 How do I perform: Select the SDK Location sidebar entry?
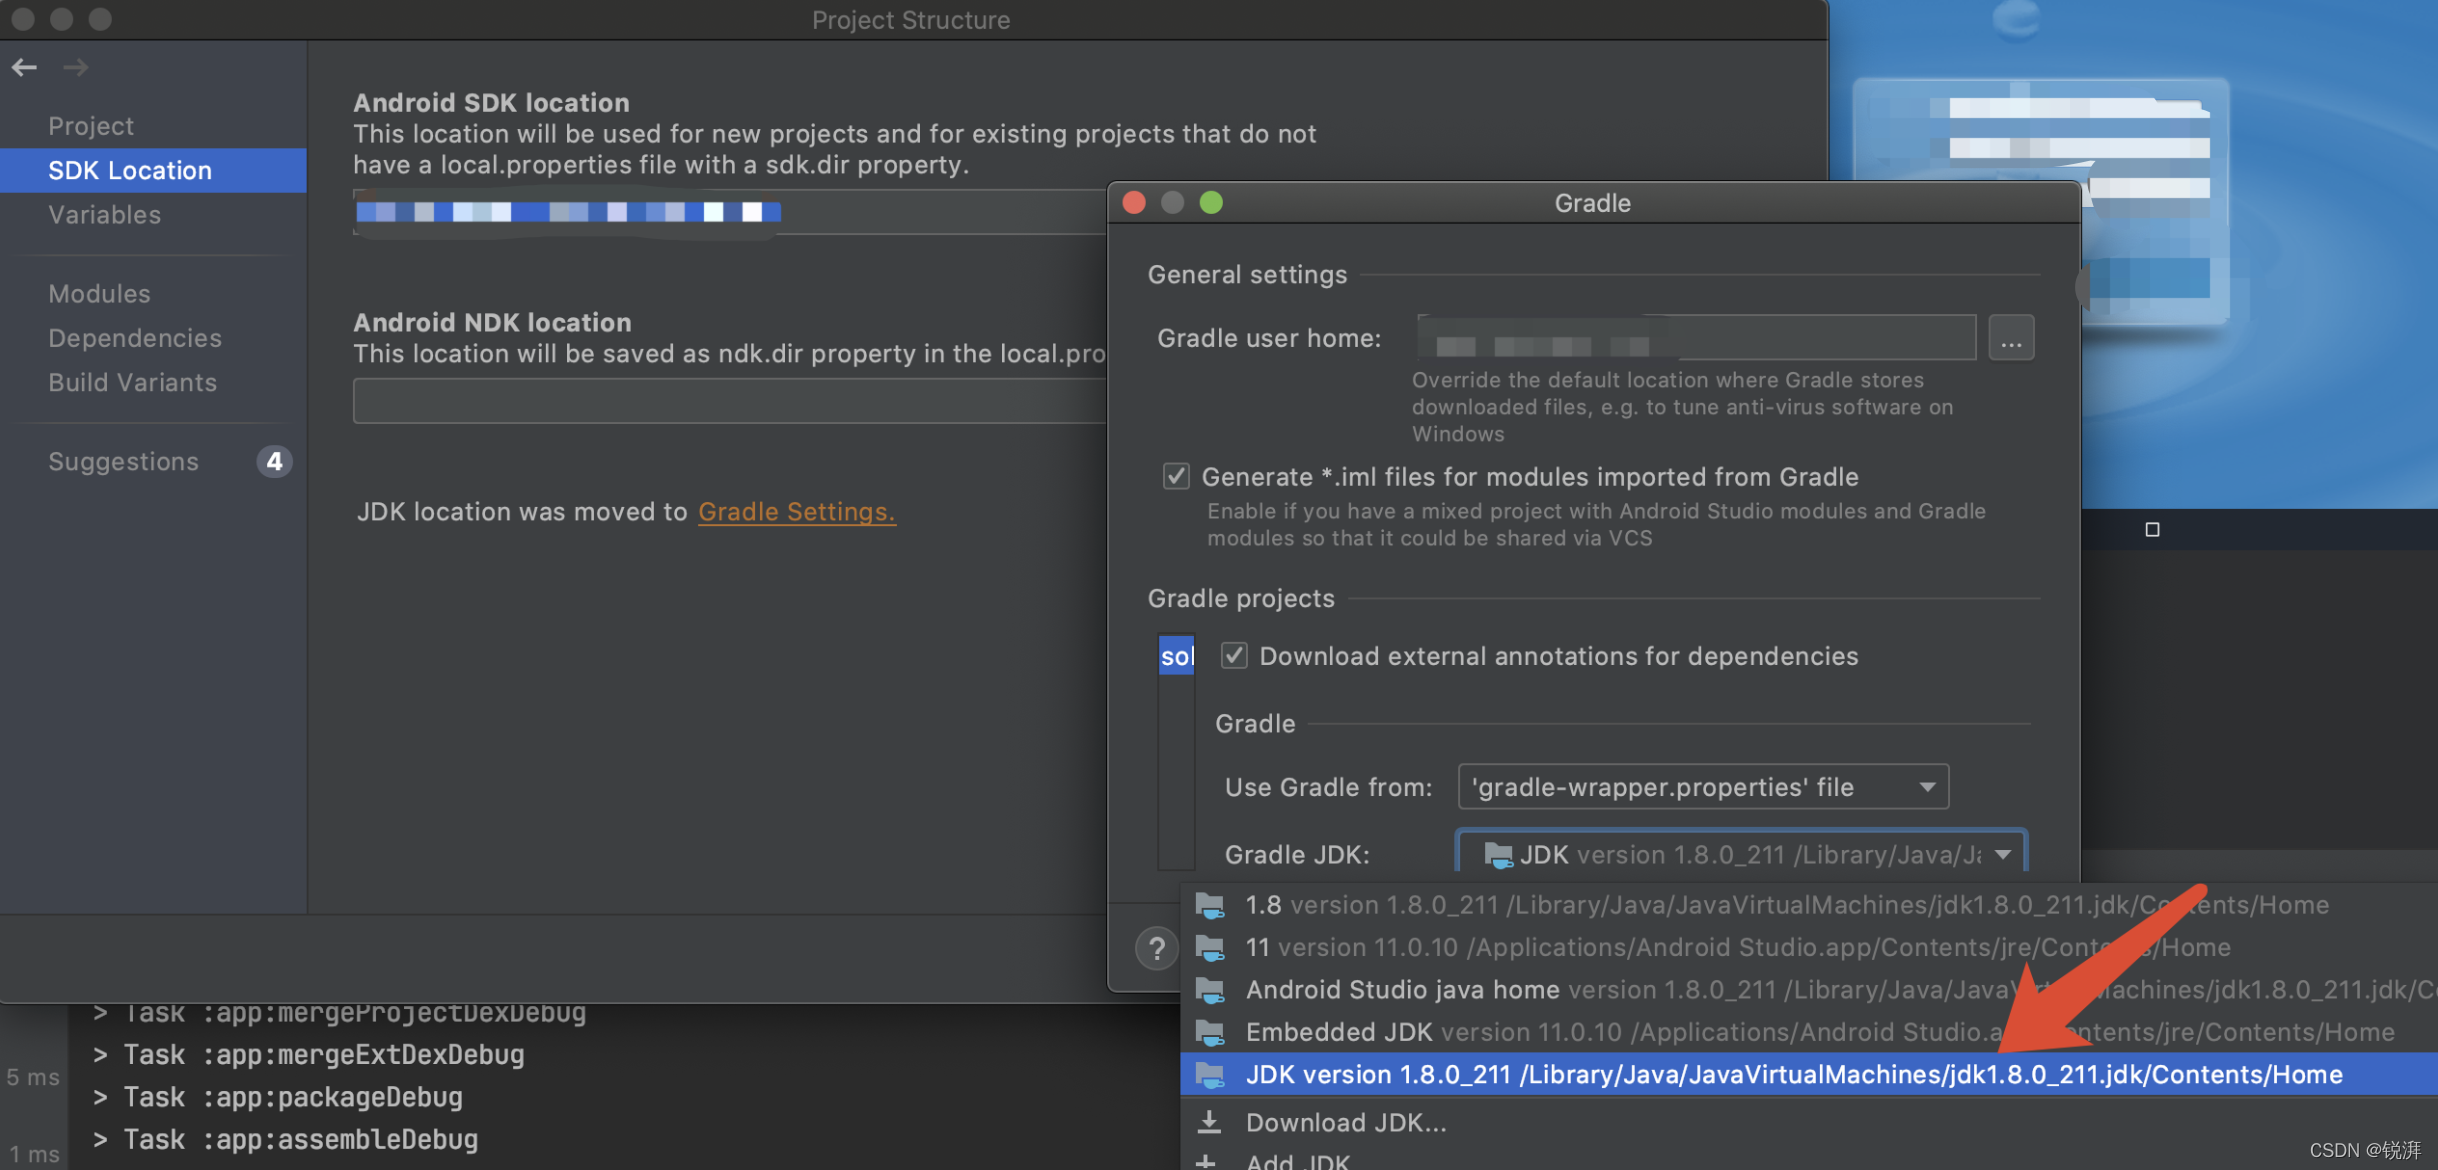click(x=128, y=170)
